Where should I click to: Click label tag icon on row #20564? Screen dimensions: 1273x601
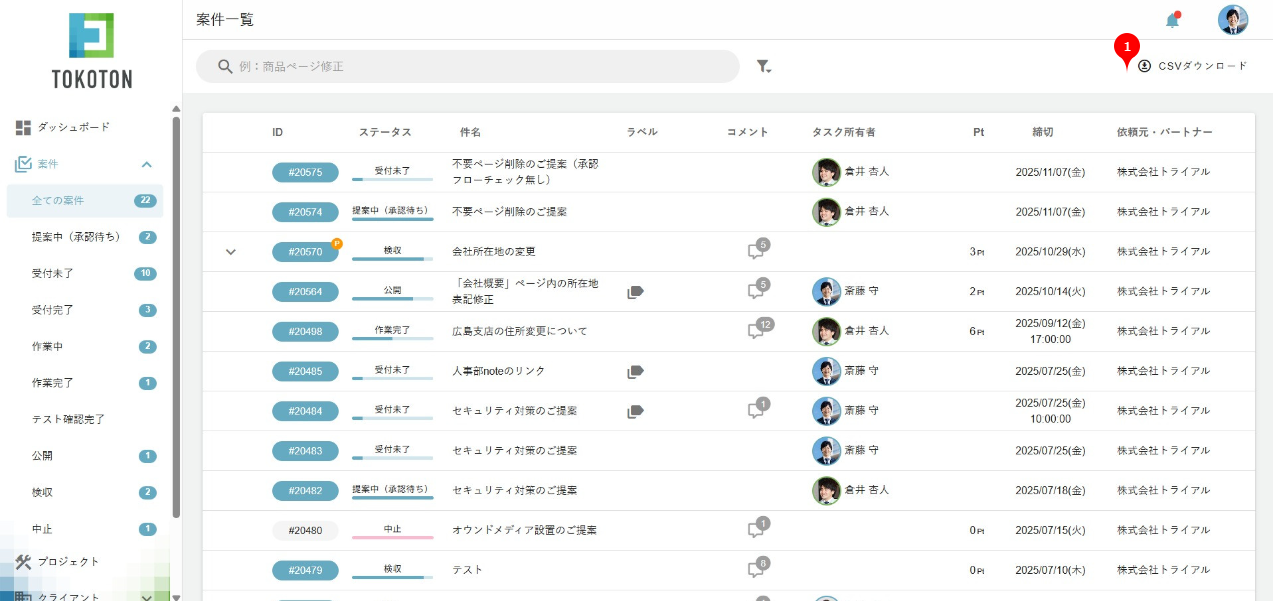pyautogui.click(x=635, y=291)
